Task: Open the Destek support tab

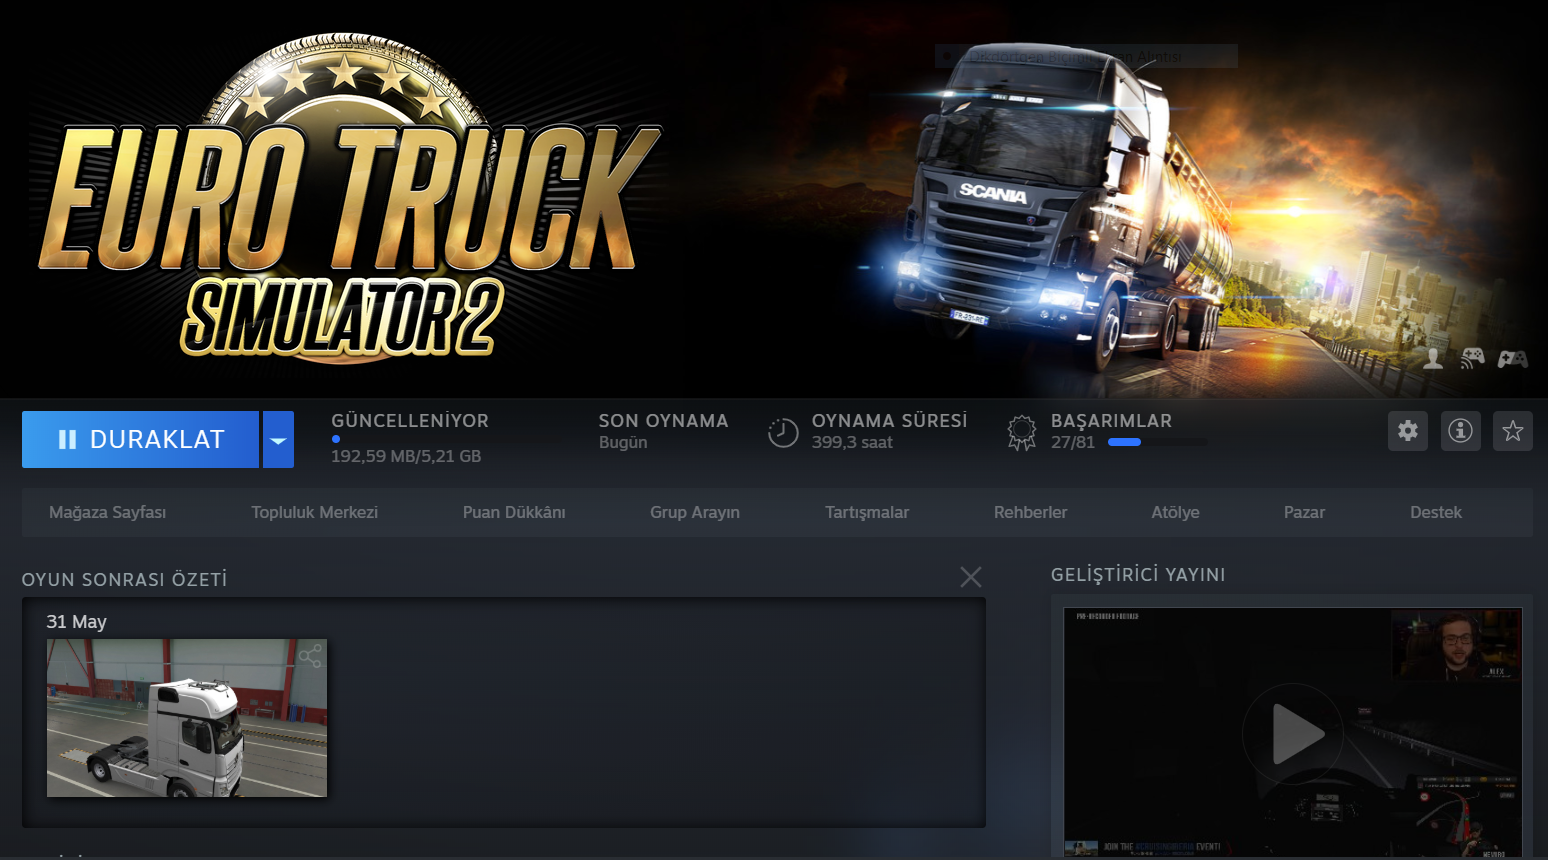Action: click(x=1436, y=512)
